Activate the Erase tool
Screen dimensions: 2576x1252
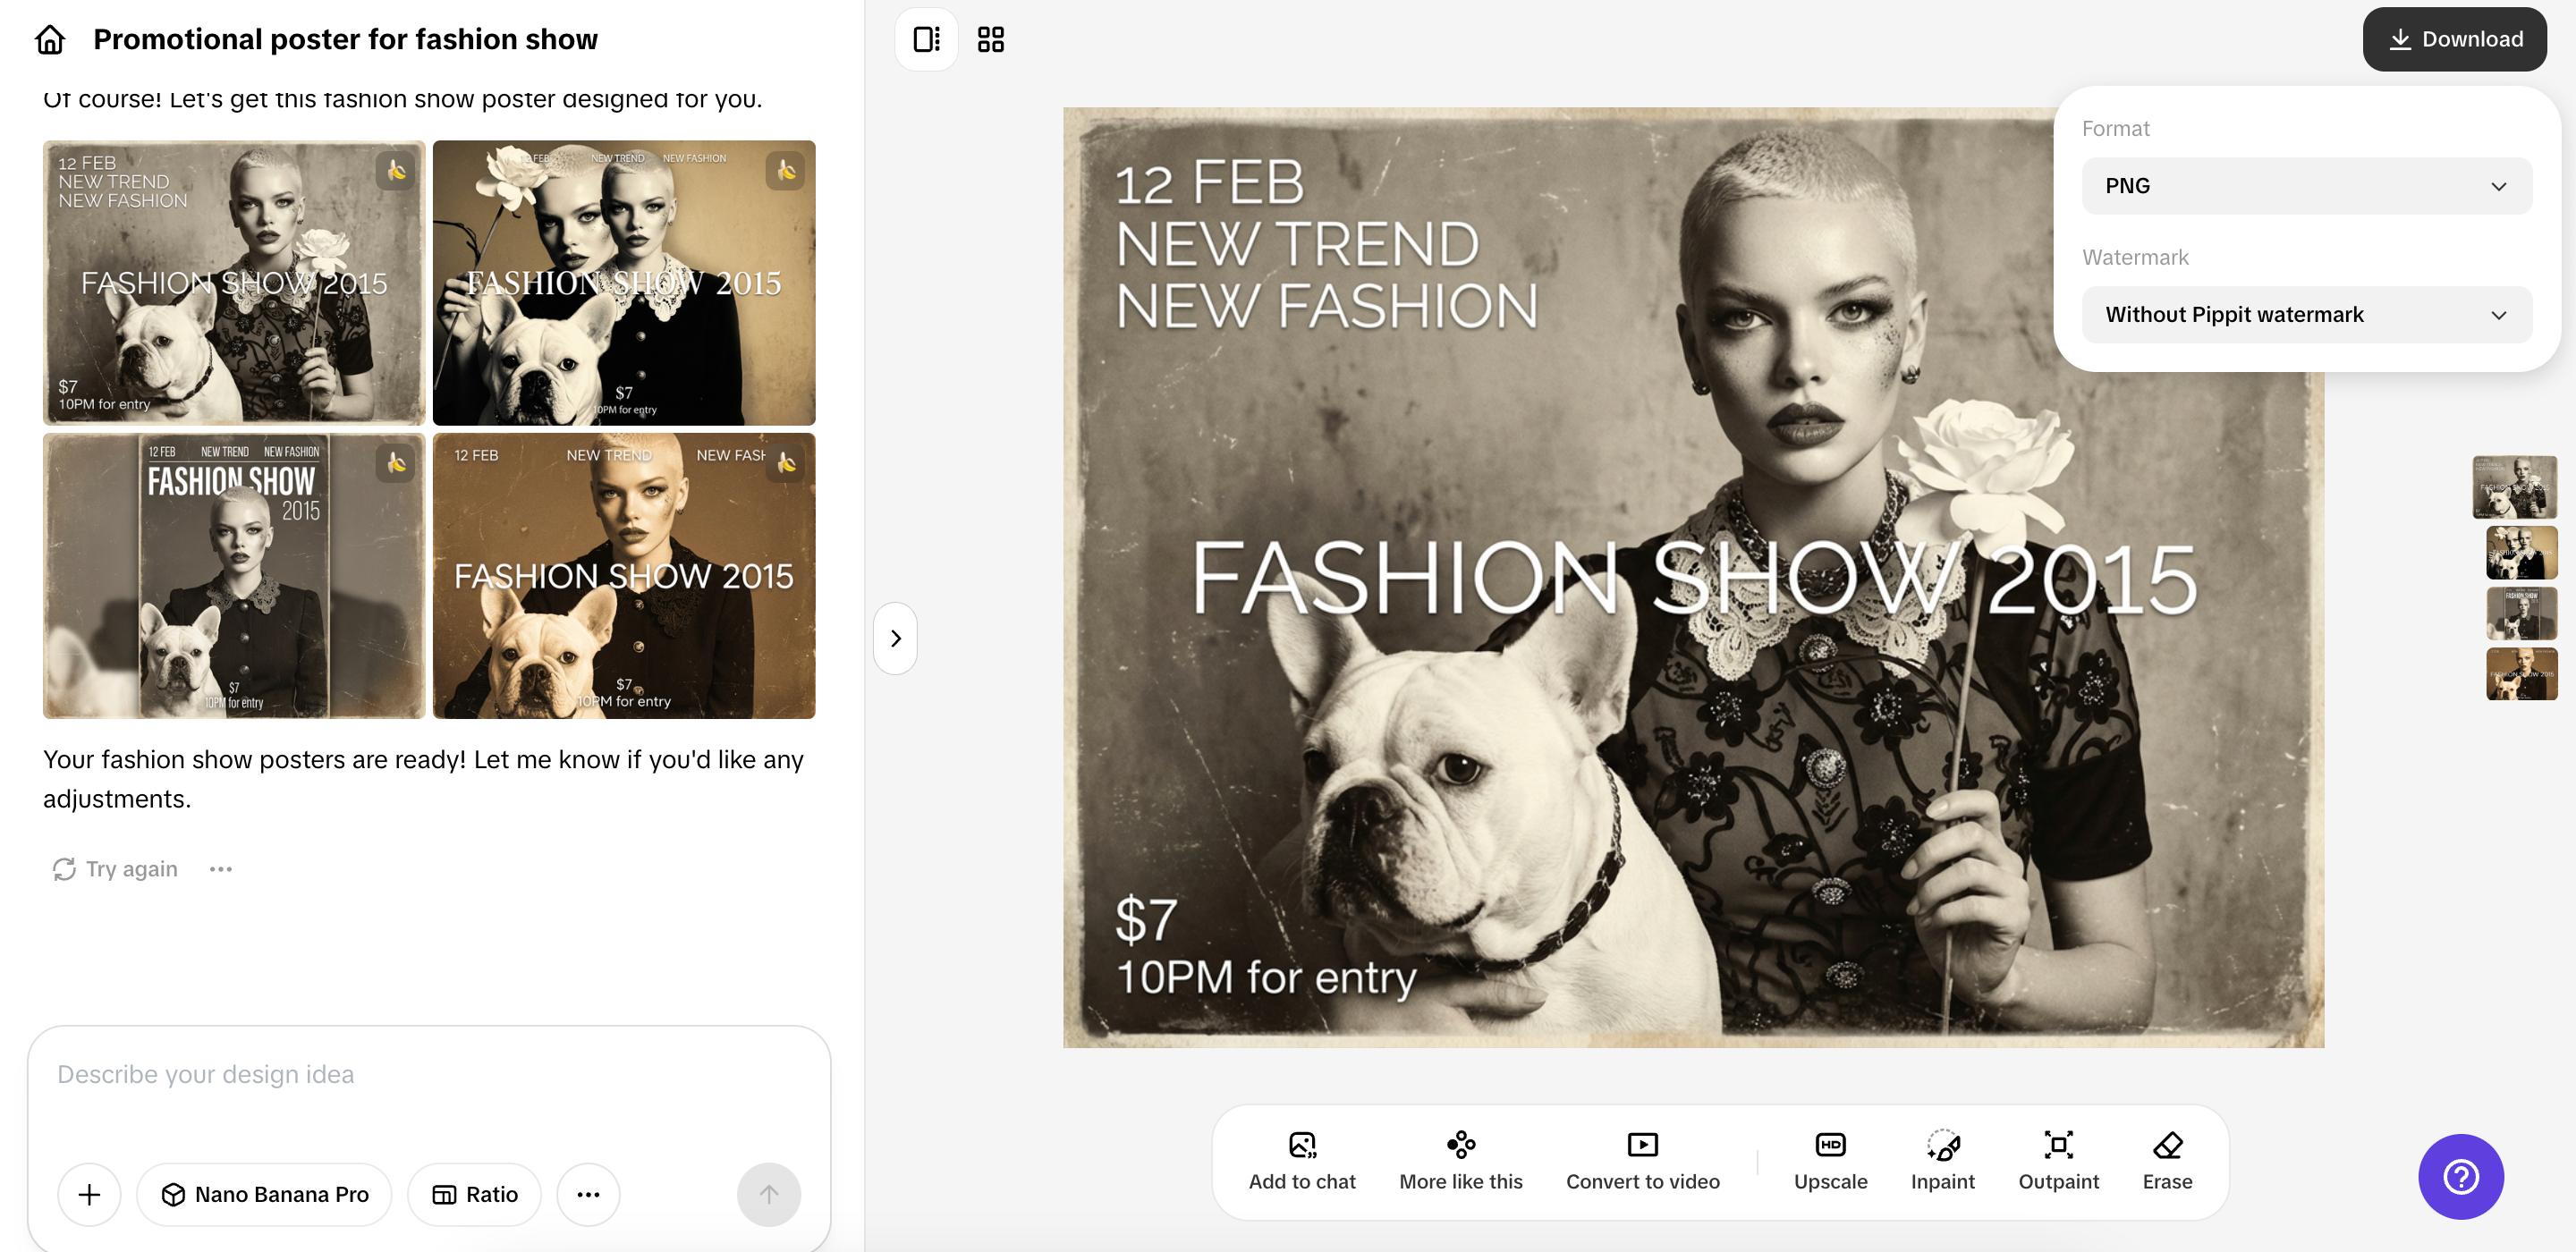pyautogui.click(x=2166, y=1160)
